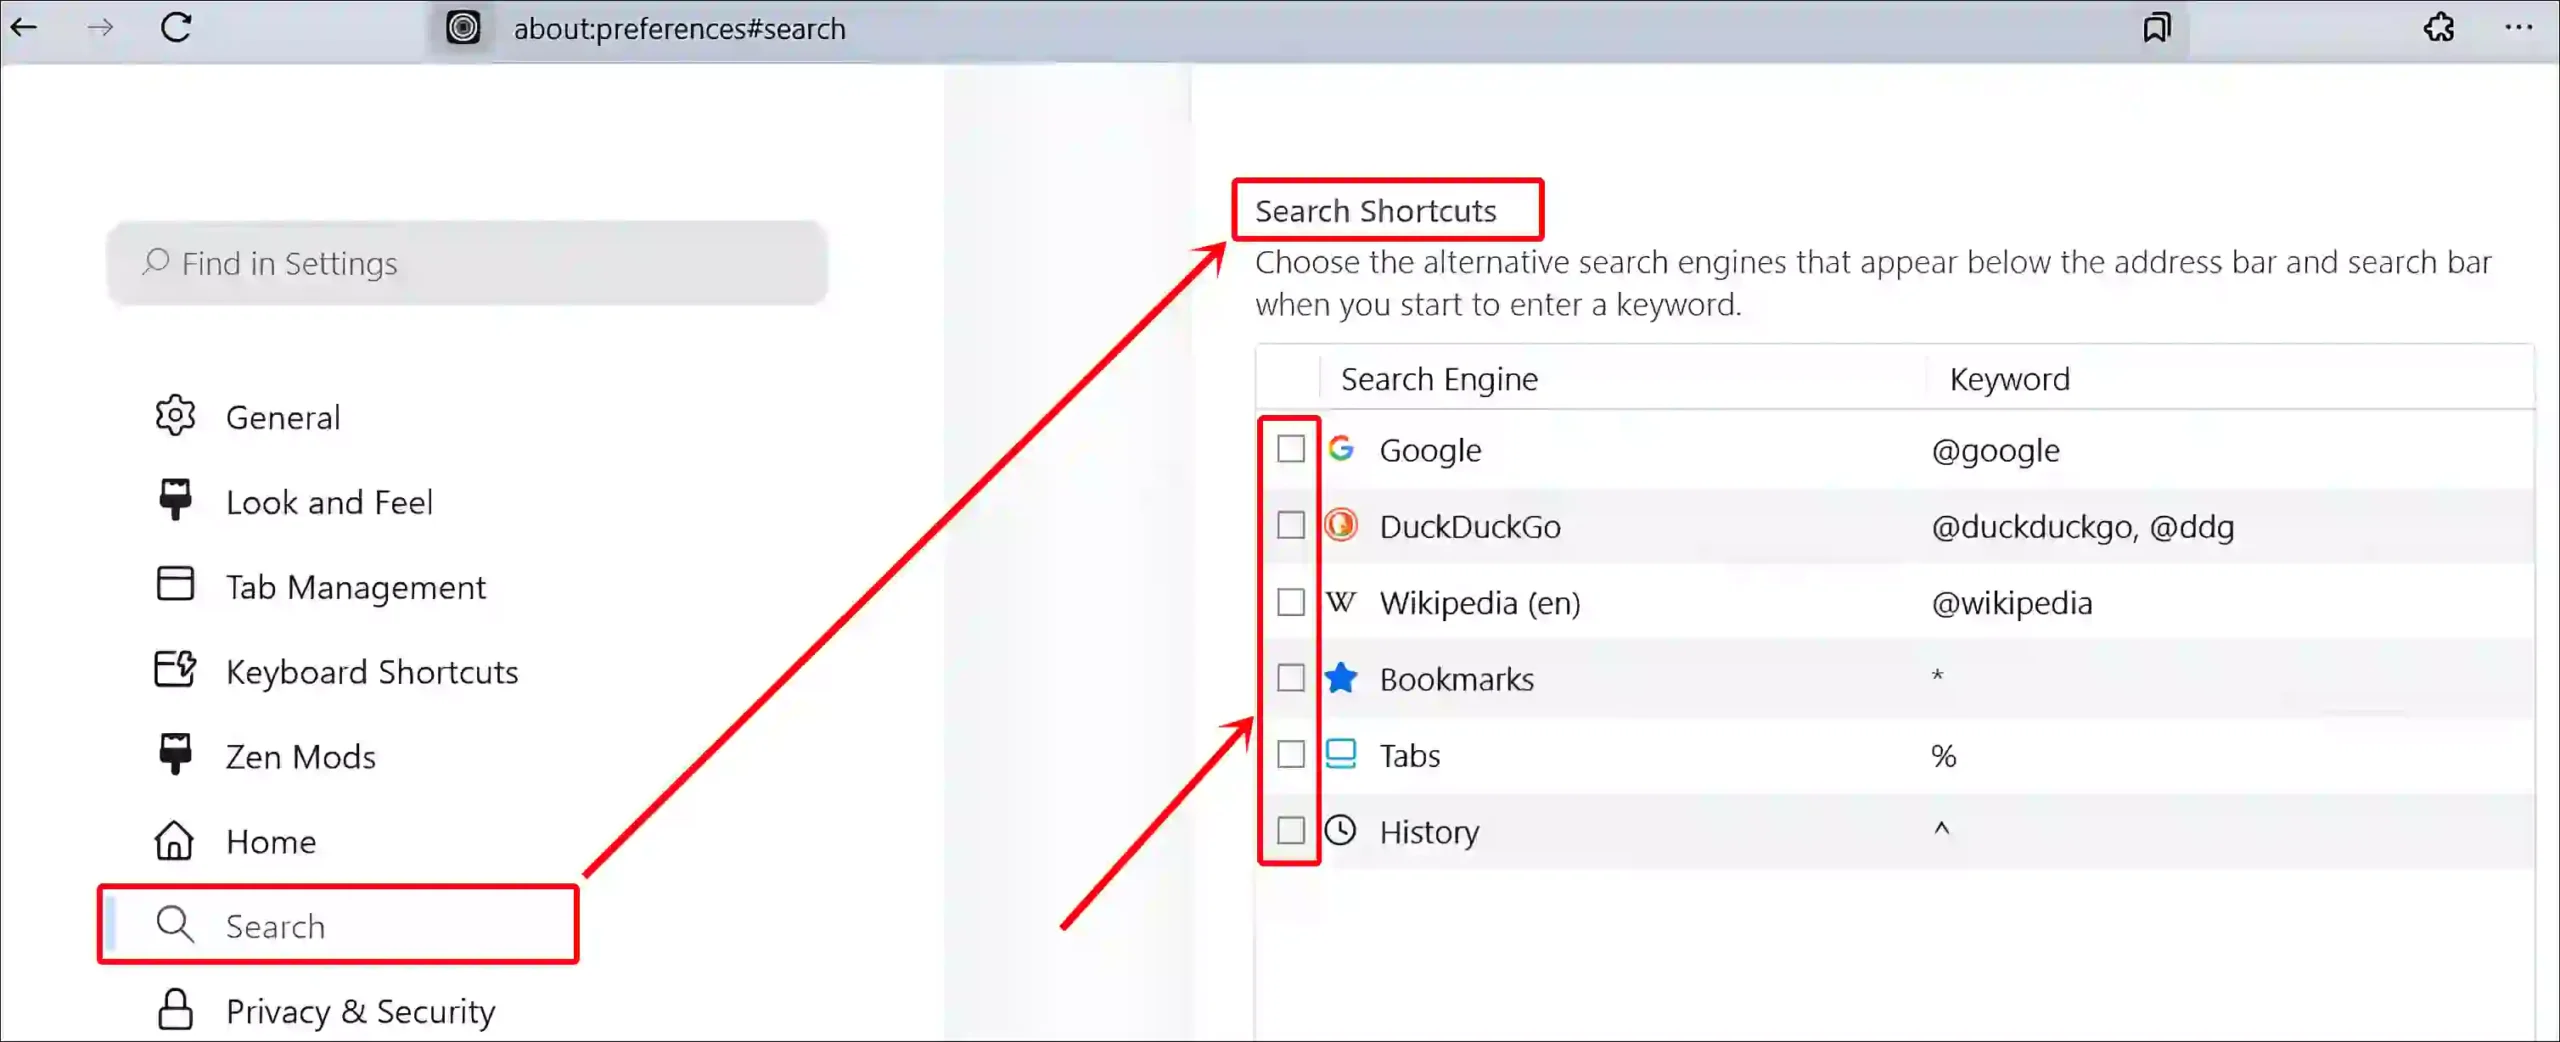Click the about:preferences#search address bar
Image resolution: width=2560 pixels, height=1042 pixels.
click(1310, 28)
